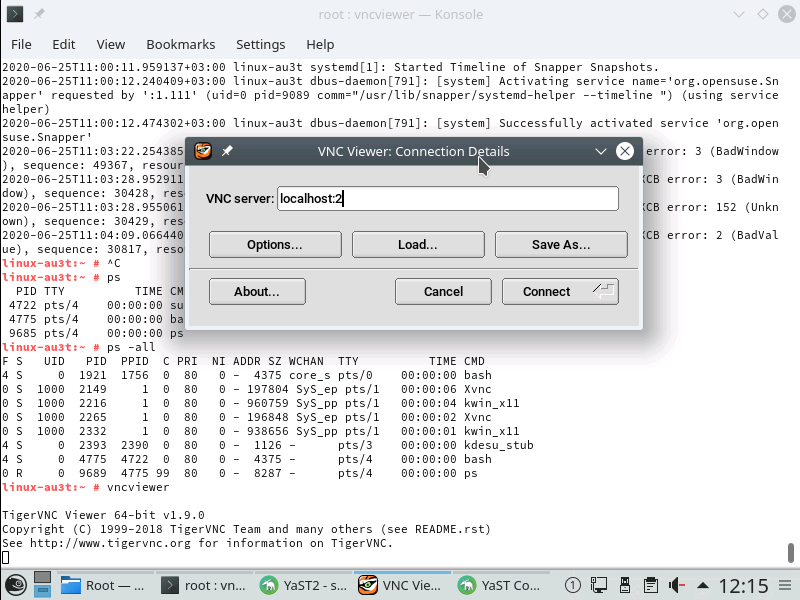
Task: Click the 'vncviewer' command text in terminal
Action: [x=138, y=487]
